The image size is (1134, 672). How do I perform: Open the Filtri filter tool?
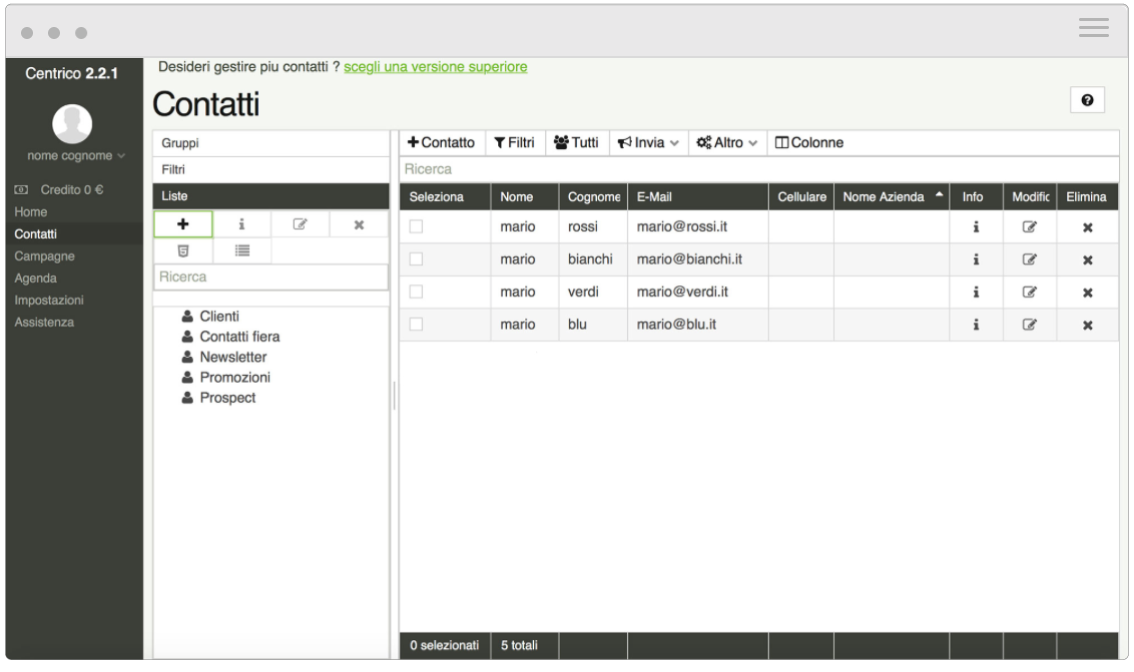514,142
